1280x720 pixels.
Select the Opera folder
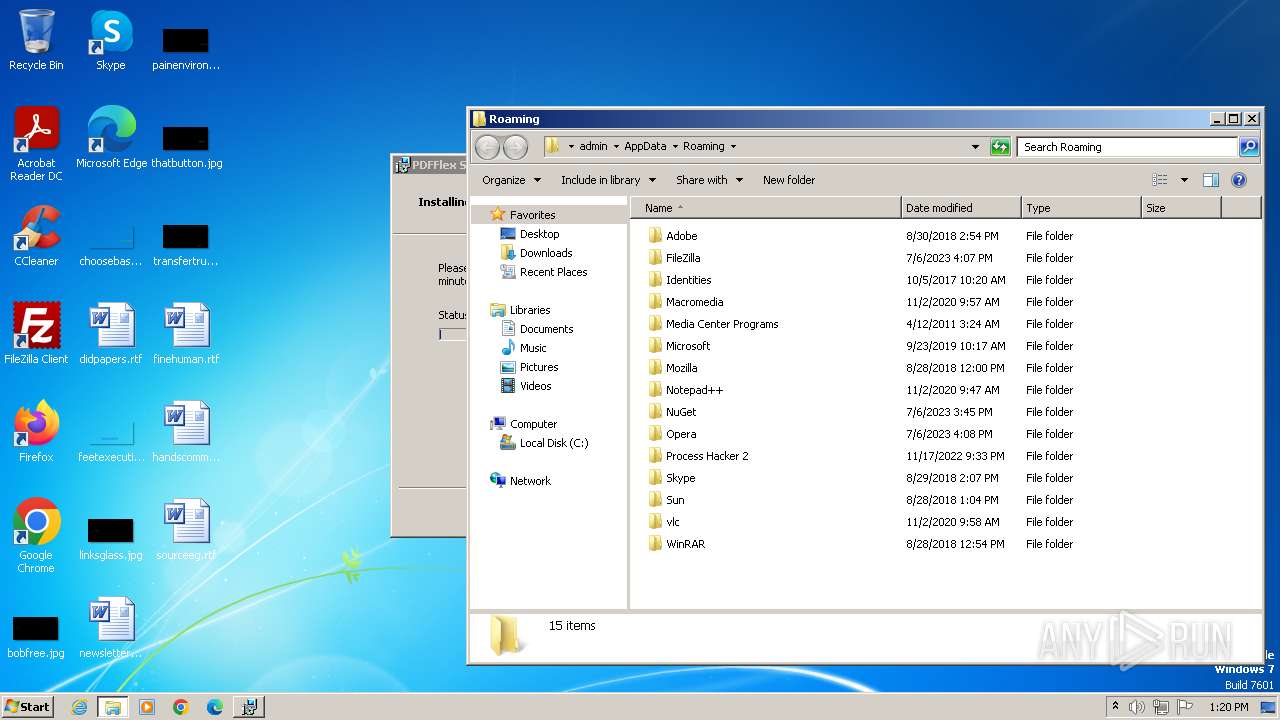tap(681, 434)
